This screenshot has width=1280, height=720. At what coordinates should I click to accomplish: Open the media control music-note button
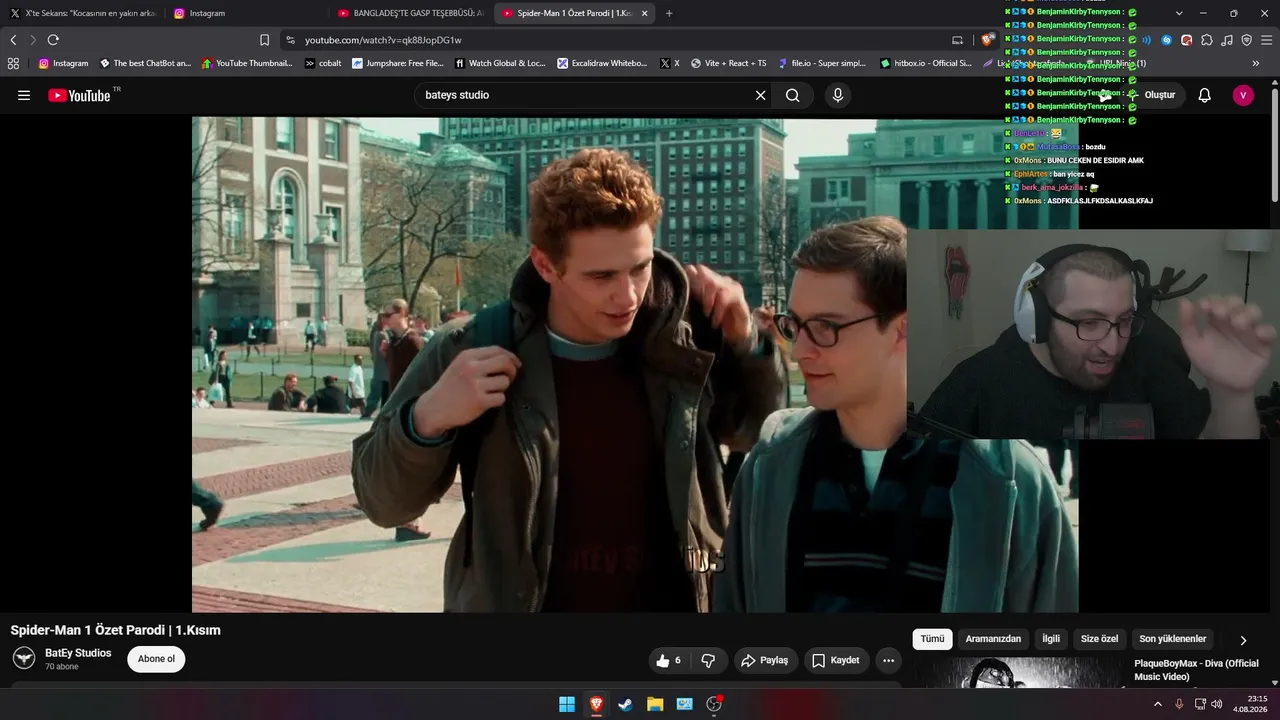coord(1227,40)
